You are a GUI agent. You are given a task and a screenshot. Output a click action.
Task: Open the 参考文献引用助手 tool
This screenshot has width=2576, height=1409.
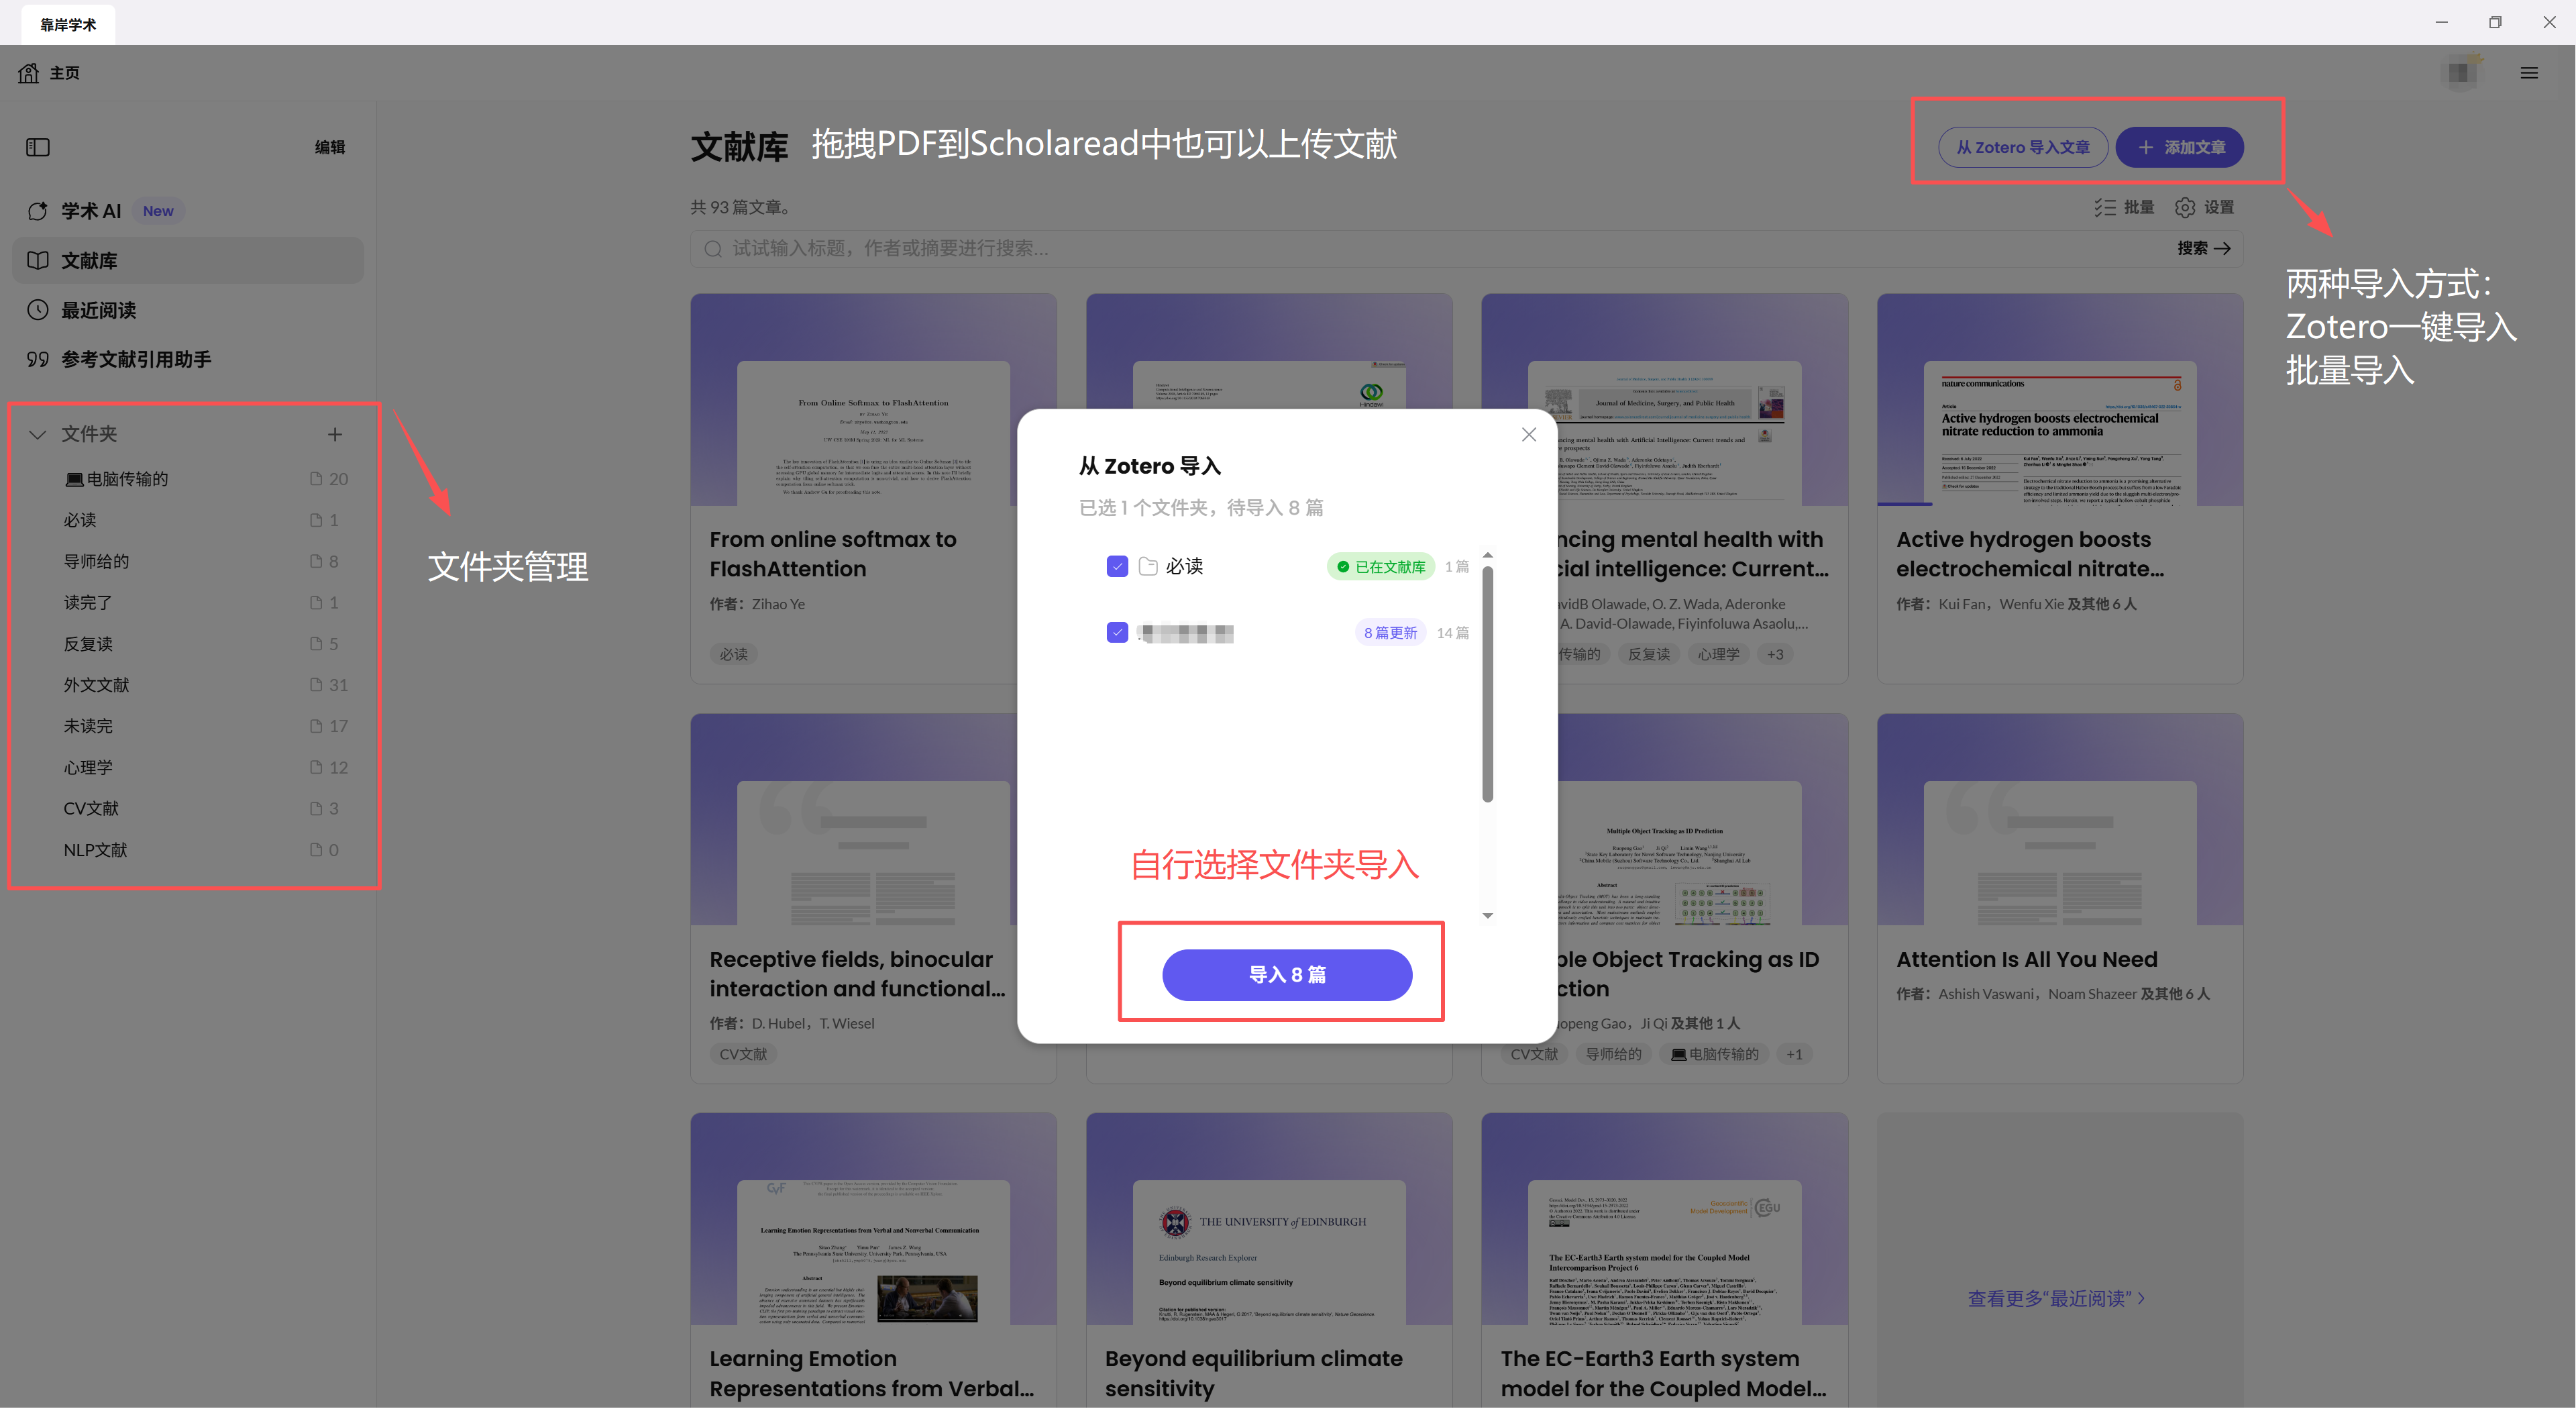(136, 359)
